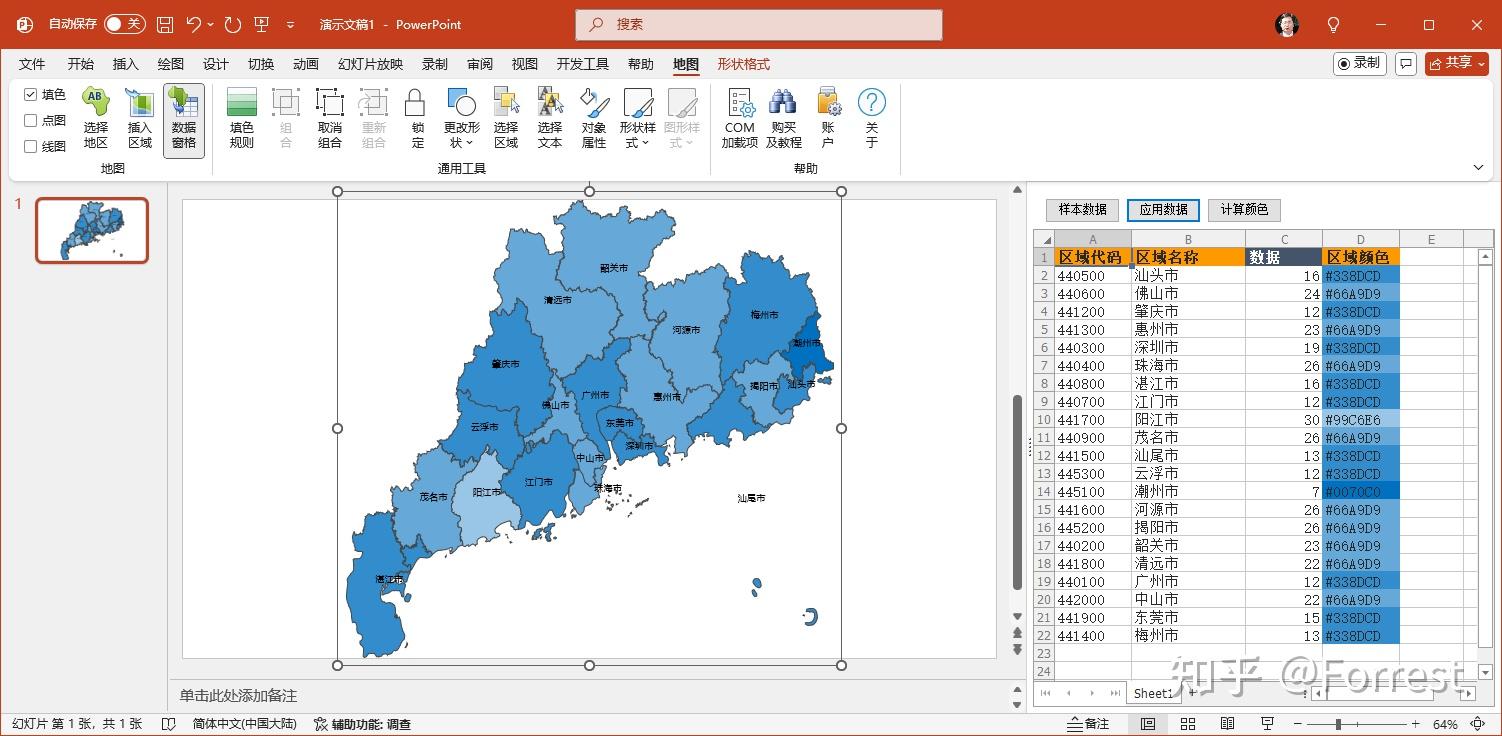Select slide 1 thumbnail

91,230
